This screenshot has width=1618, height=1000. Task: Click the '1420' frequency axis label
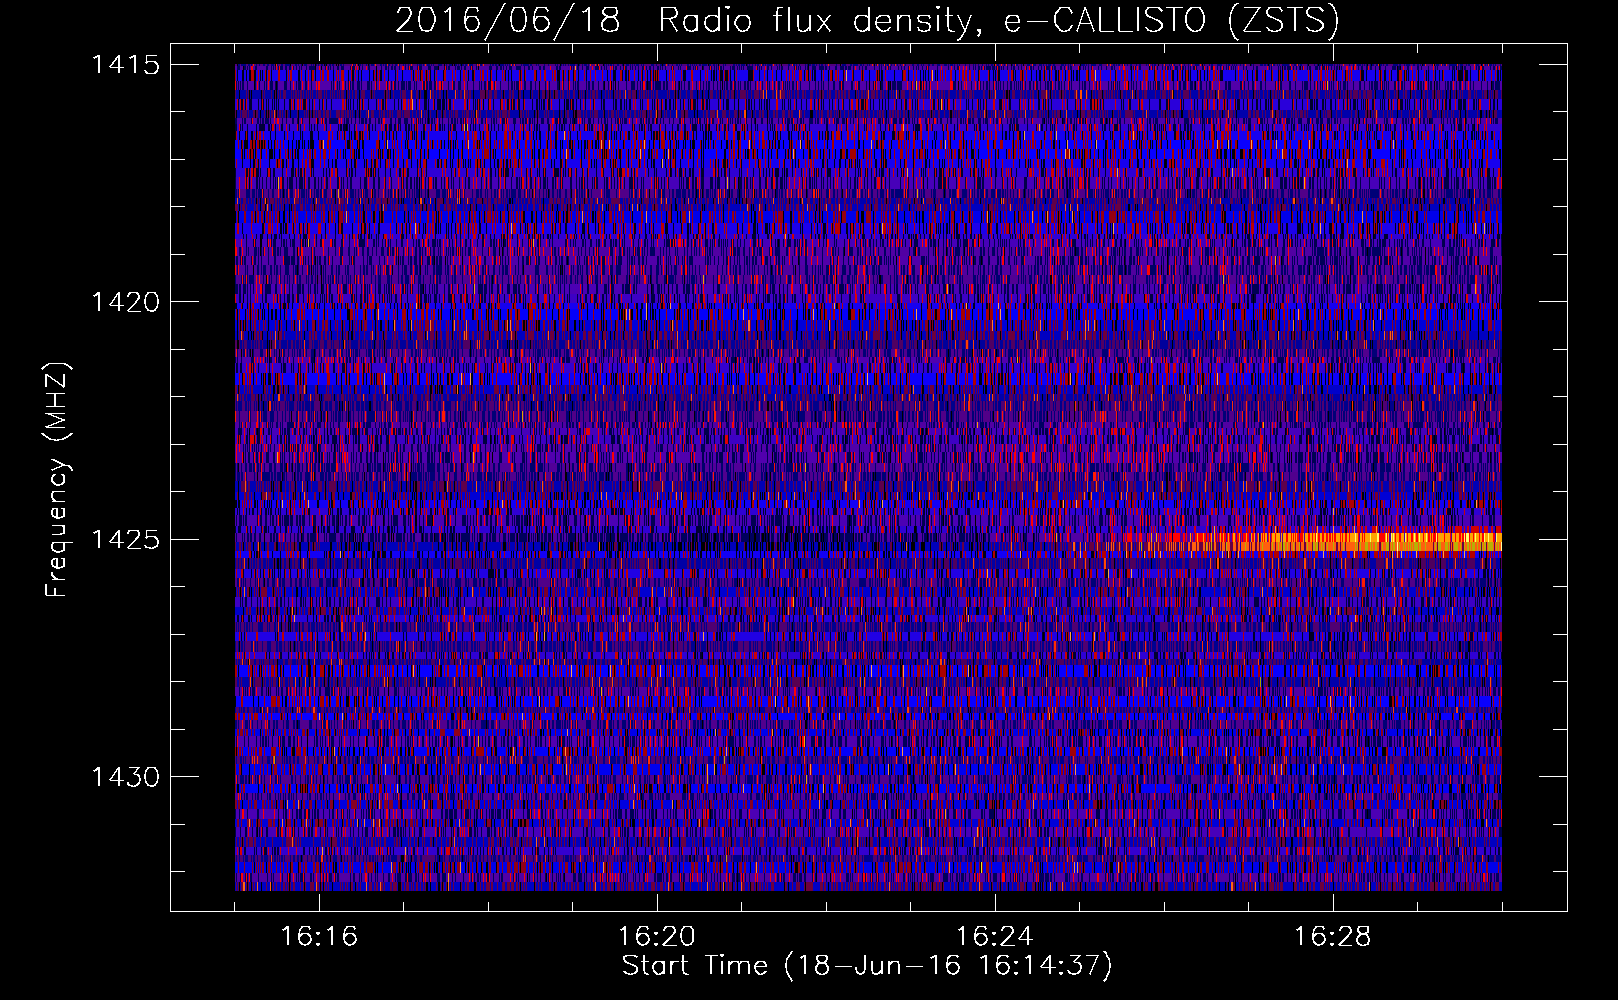(125, 302)
